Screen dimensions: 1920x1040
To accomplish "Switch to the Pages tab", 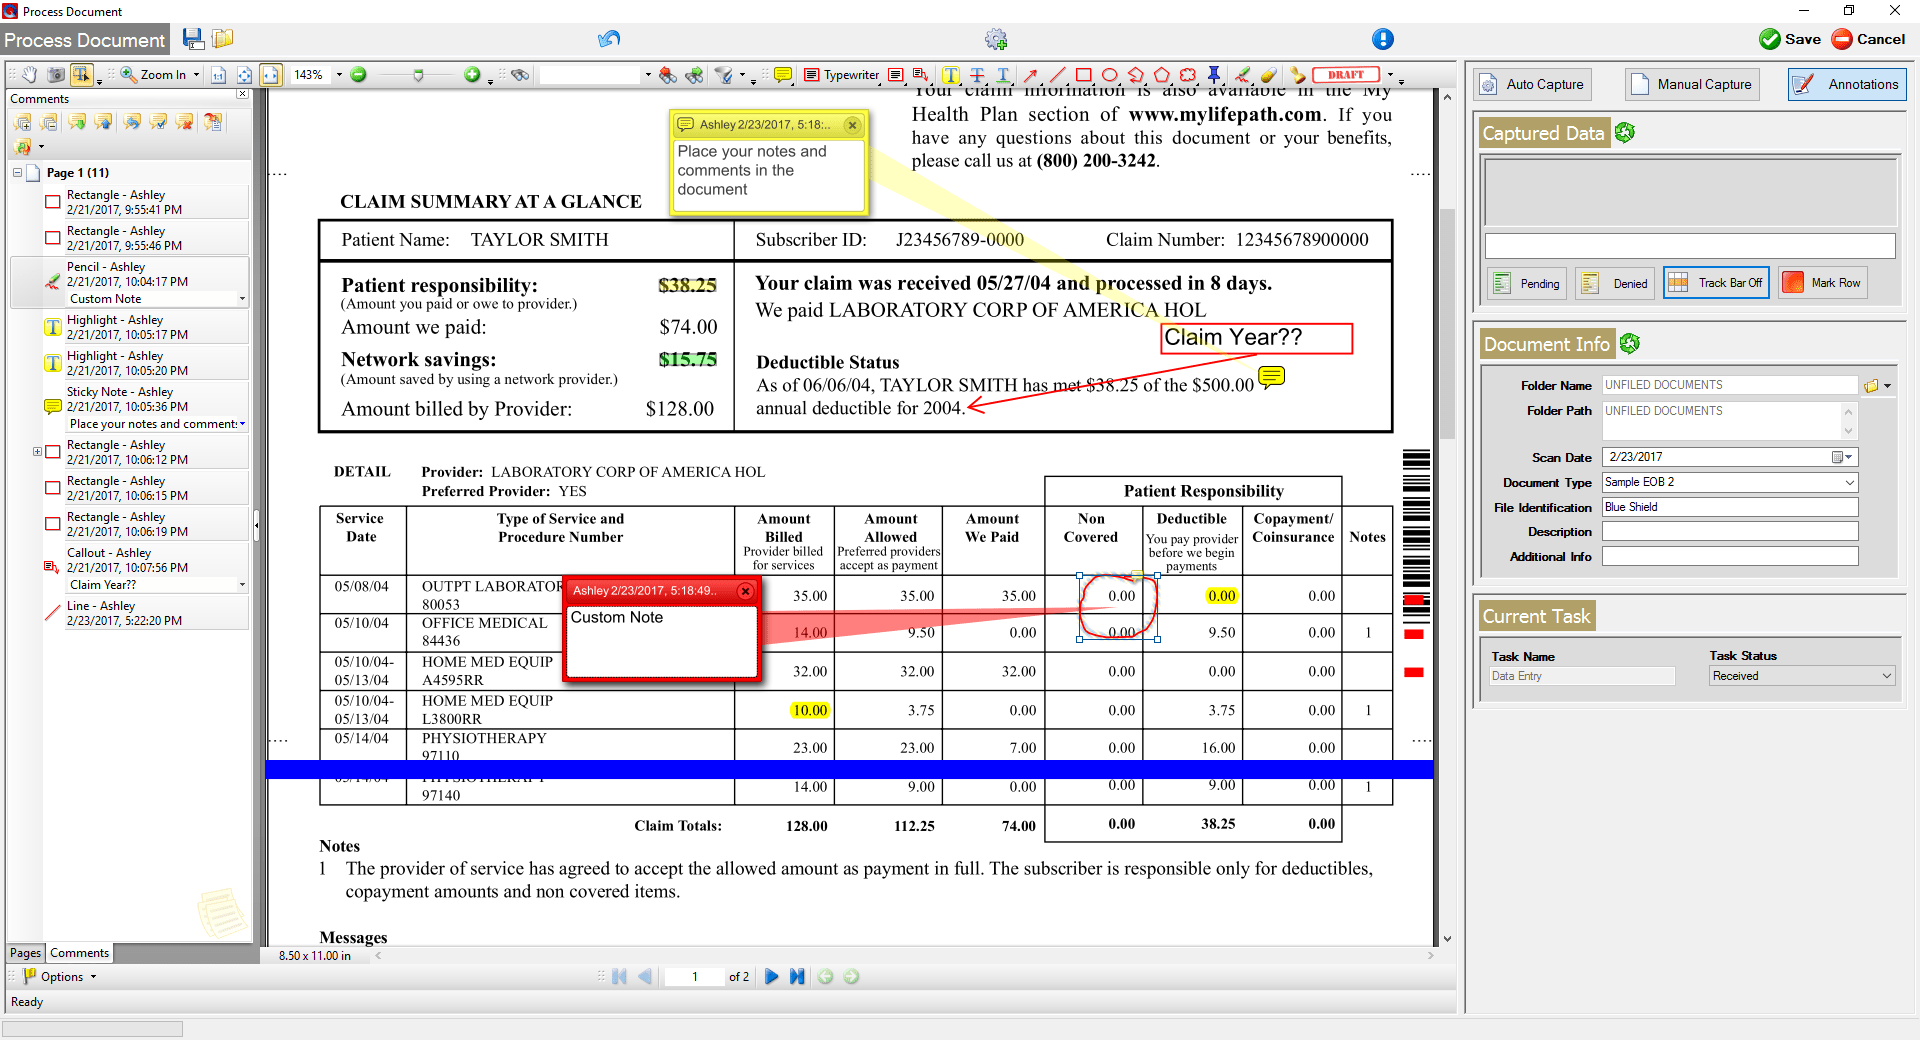I will click(24, 953).
